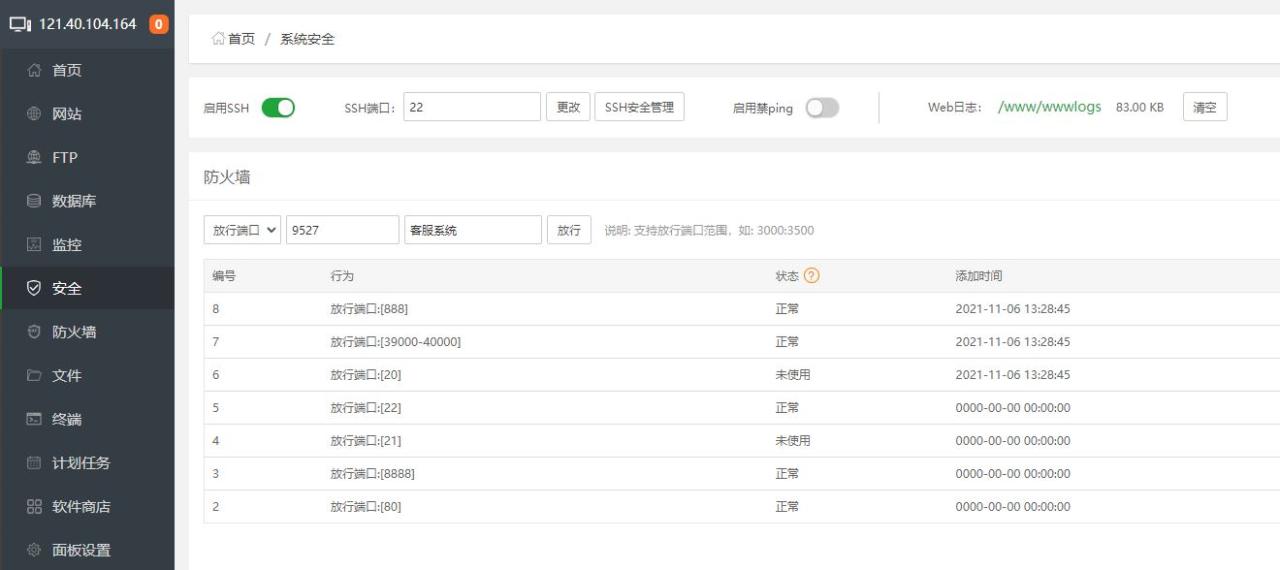1280x570 pixels.
Task: Enable the 启用禁ping switch
Action: 822,108
